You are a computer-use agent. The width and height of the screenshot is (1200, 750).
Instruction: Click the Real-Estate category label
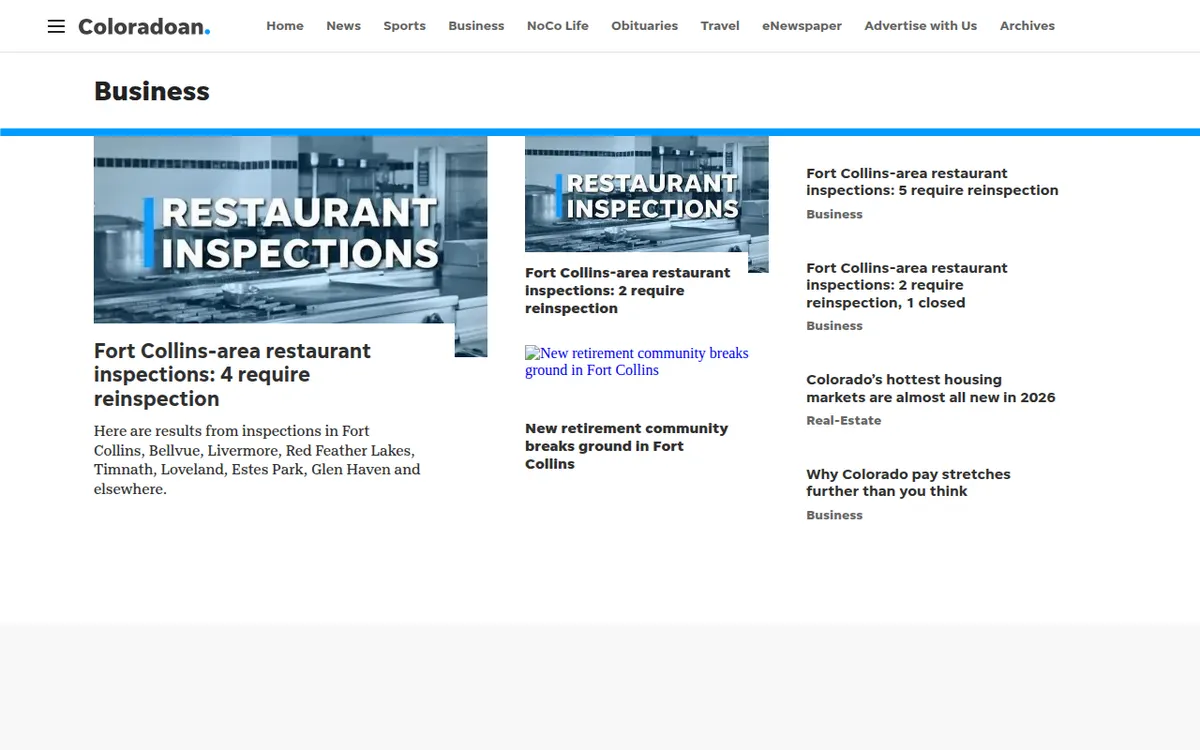(844, 421)
